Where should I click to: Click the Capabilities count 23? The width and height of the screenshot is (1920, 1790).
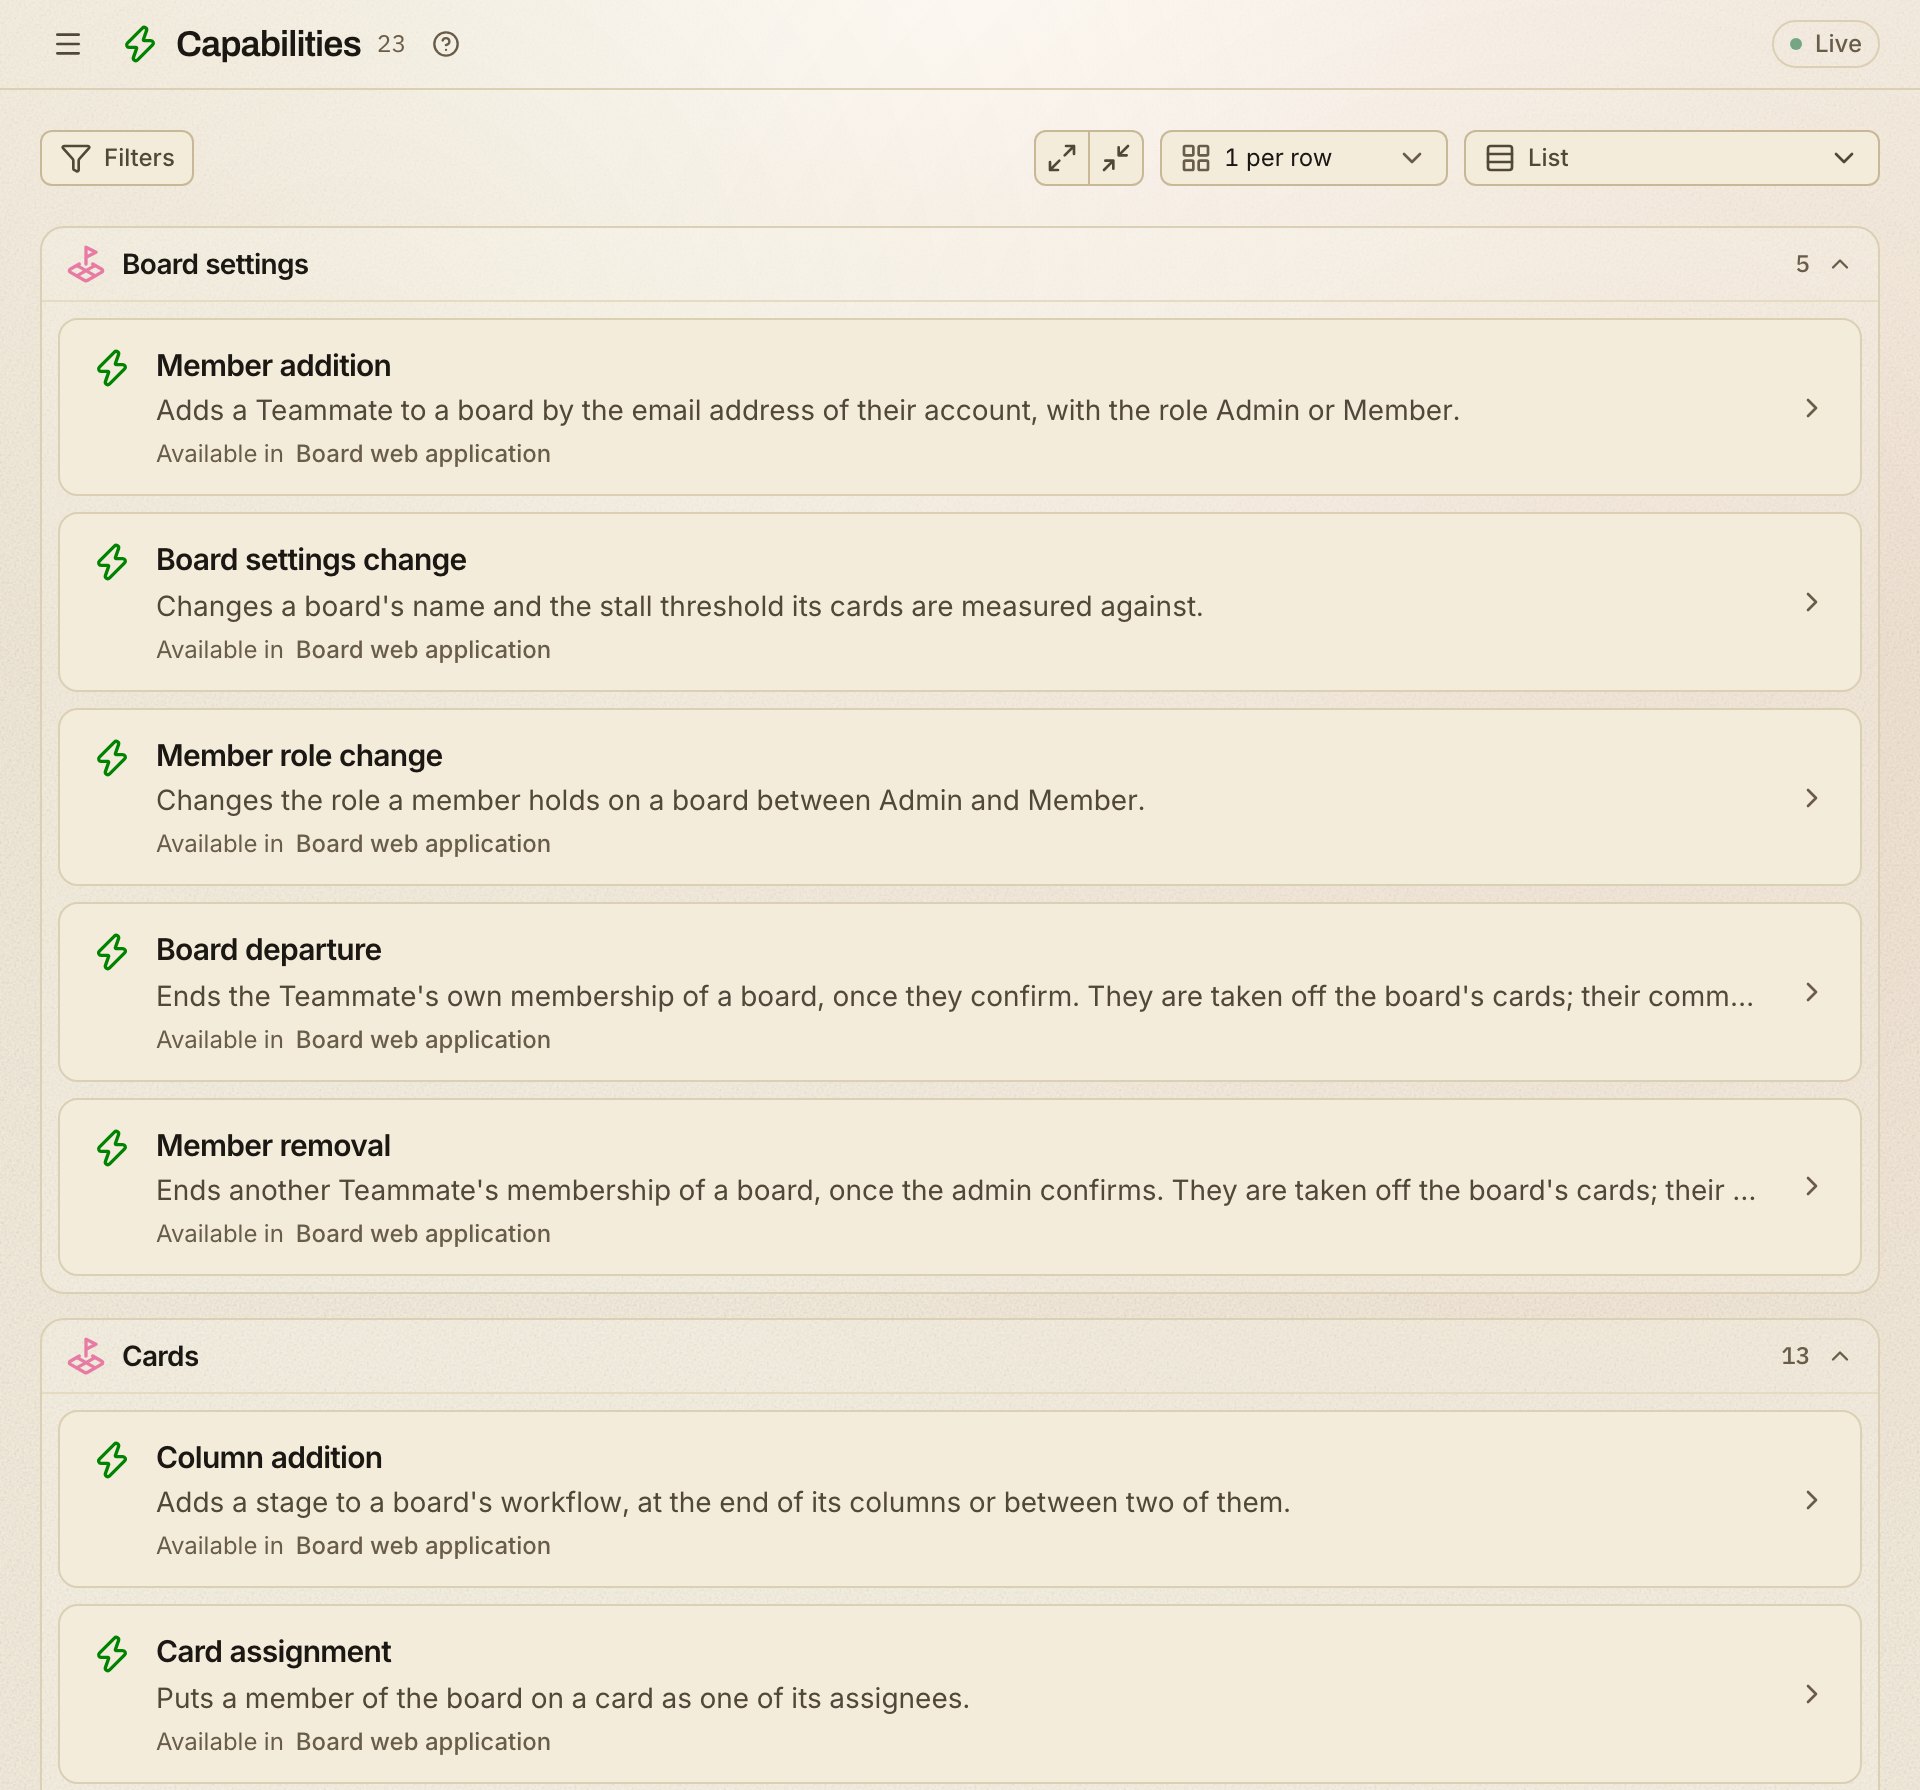(391, 44)
